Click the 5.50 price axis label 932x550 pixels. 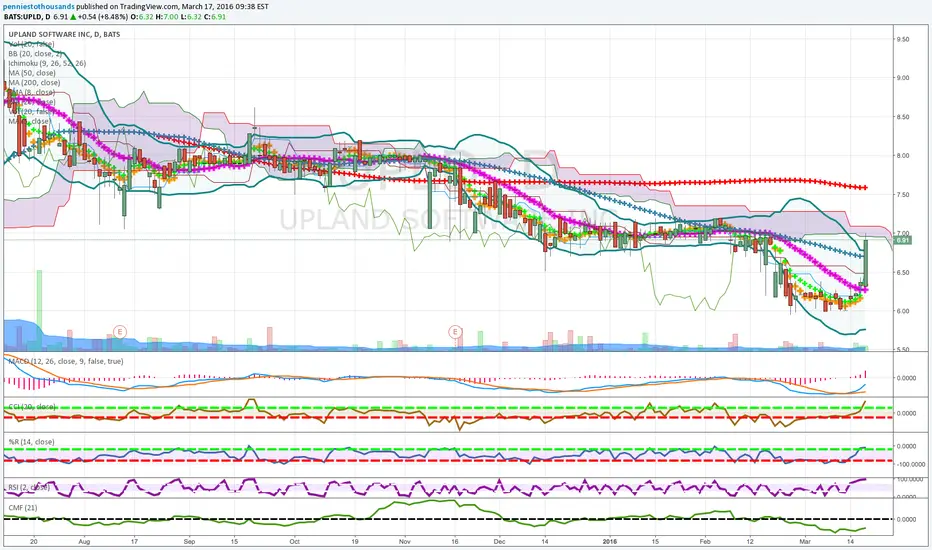tap(902, 350)
